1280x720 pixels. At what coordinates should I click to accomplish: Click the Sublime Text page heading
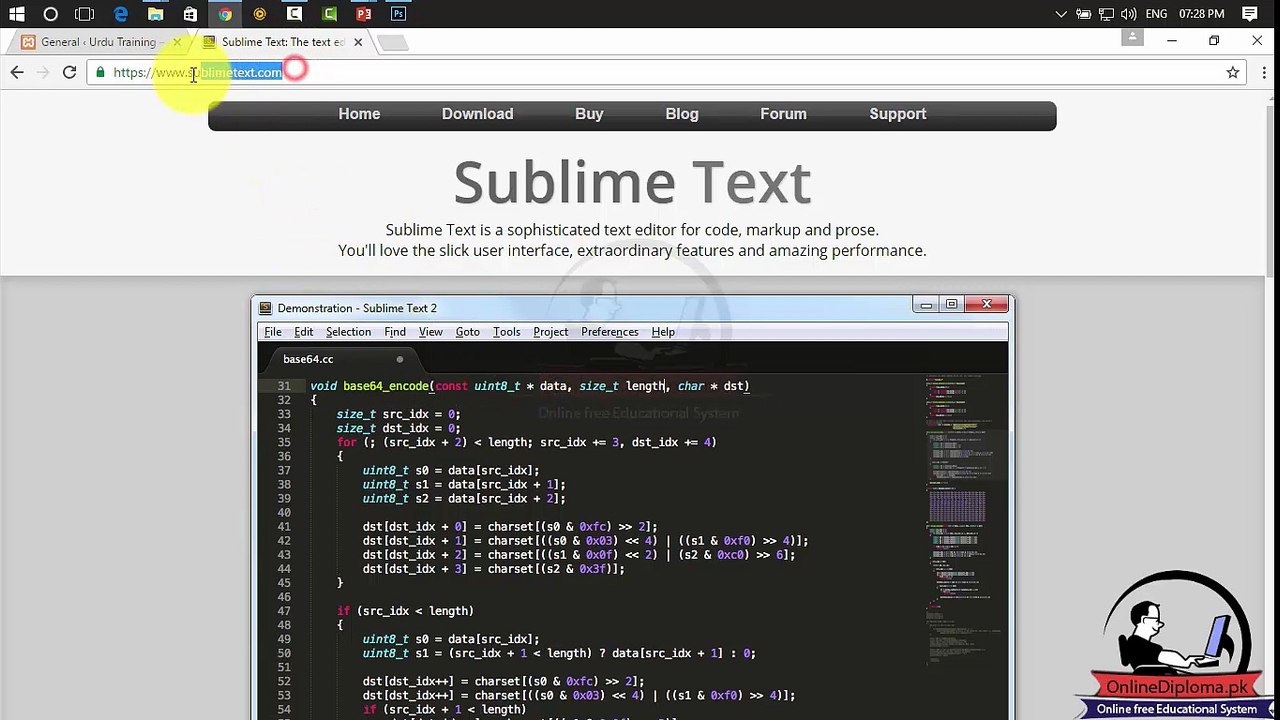coord(632,183)
